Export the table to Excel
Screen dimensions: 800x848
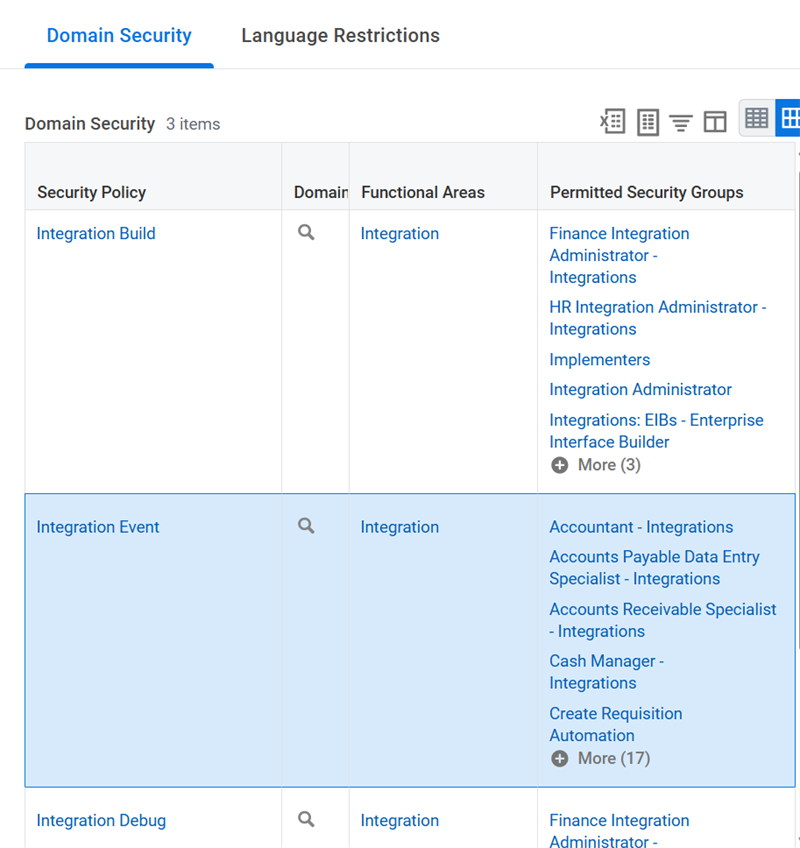pyautogui.click(x=613, y=121)
